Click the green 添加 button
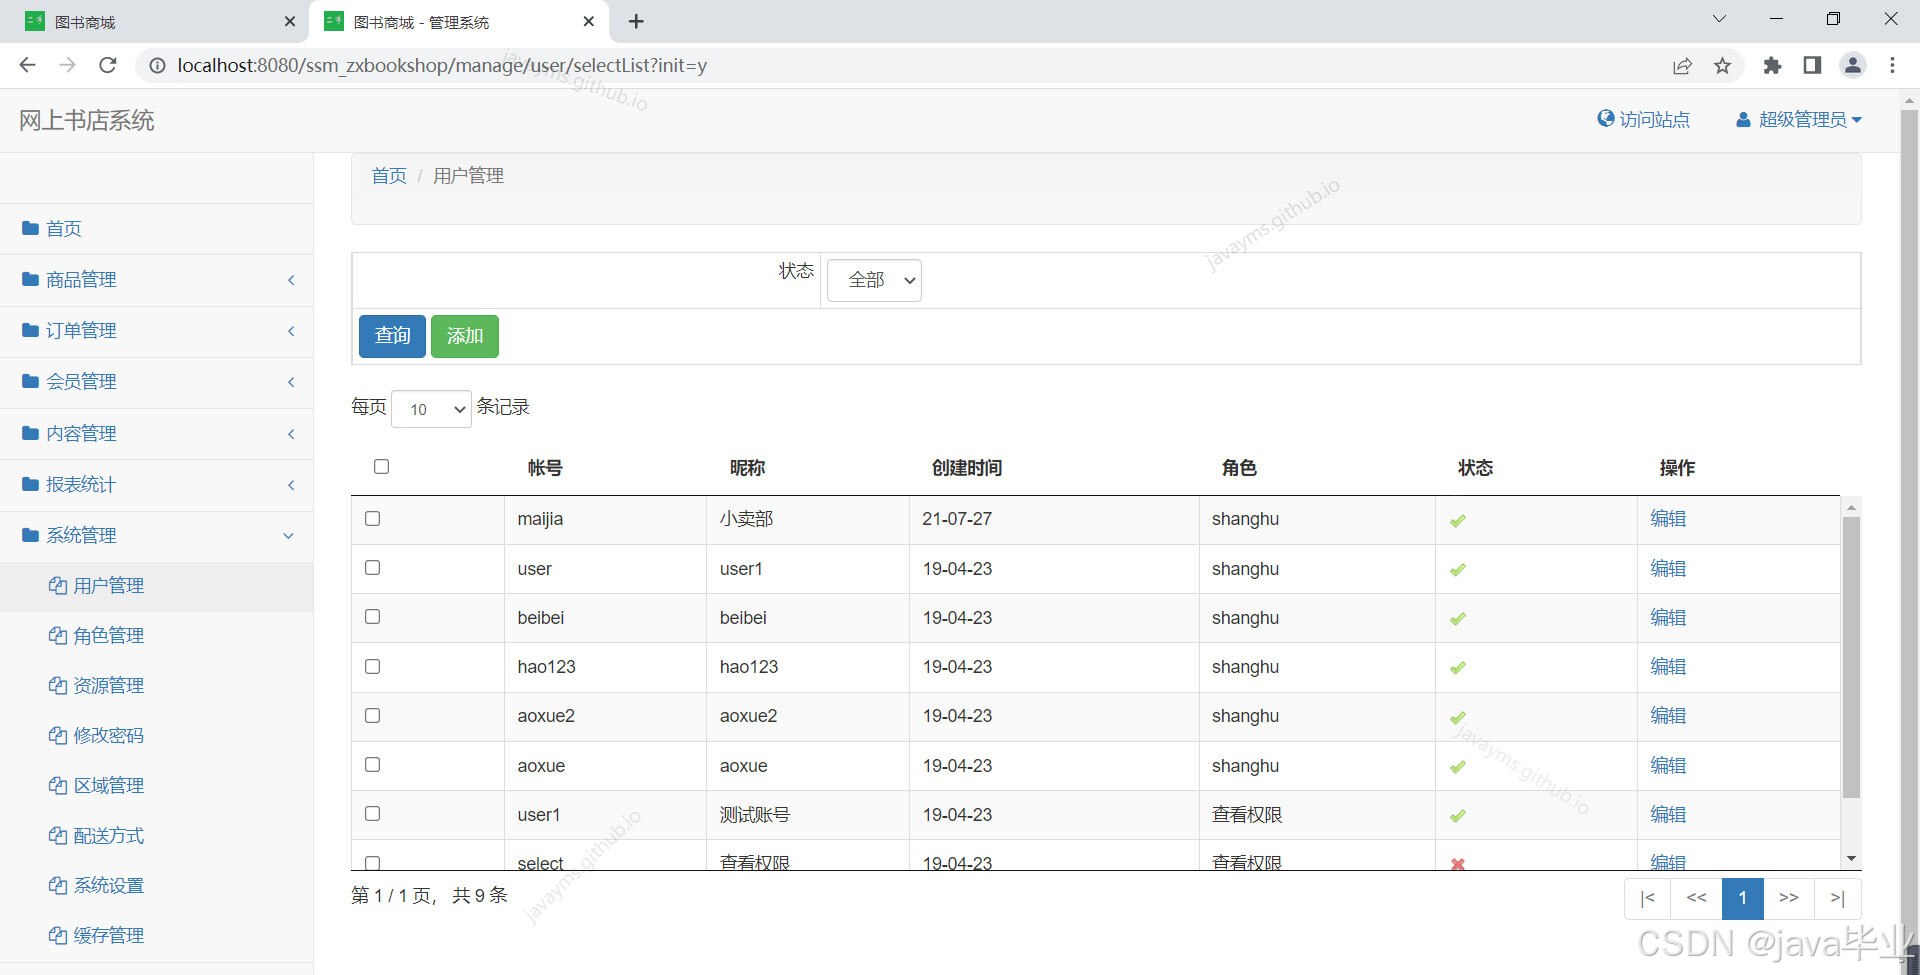Viewport: 1920px width, 975px height. coord(465,336)
